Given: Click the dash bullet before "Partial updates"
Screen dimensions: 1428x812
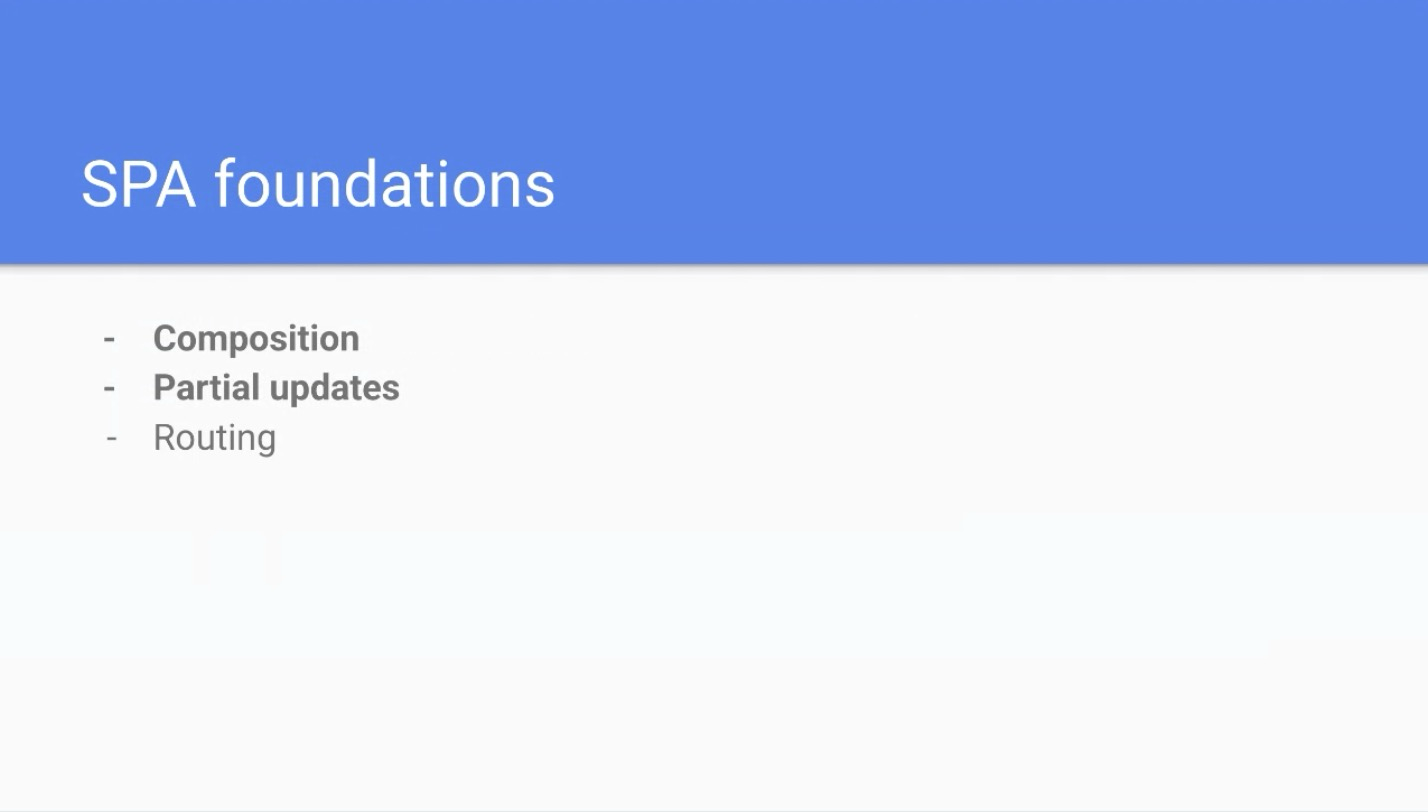Looking at the screenshot, I should tap(109, 388).
